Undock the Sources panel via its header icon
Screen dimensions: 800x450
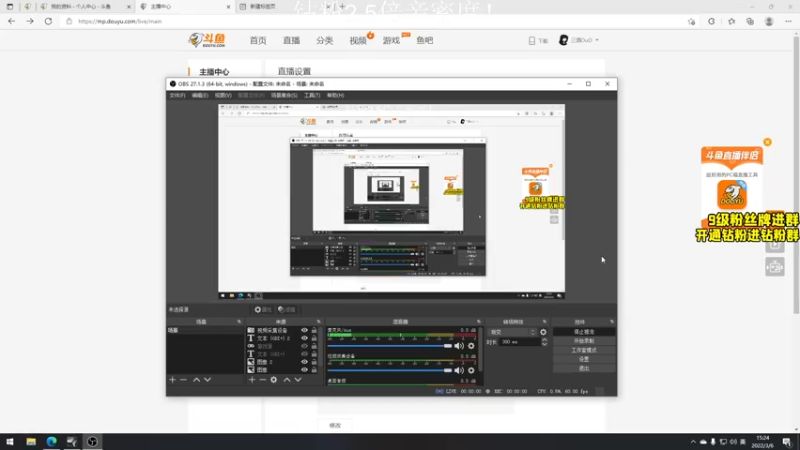click(x=319, y=322)
